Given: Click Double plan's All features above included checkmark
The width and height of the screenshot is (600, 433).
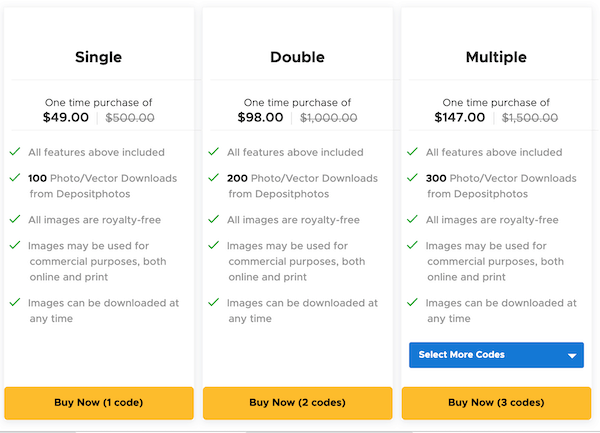Looking at the screenshot, I should [x=214, y=151].
